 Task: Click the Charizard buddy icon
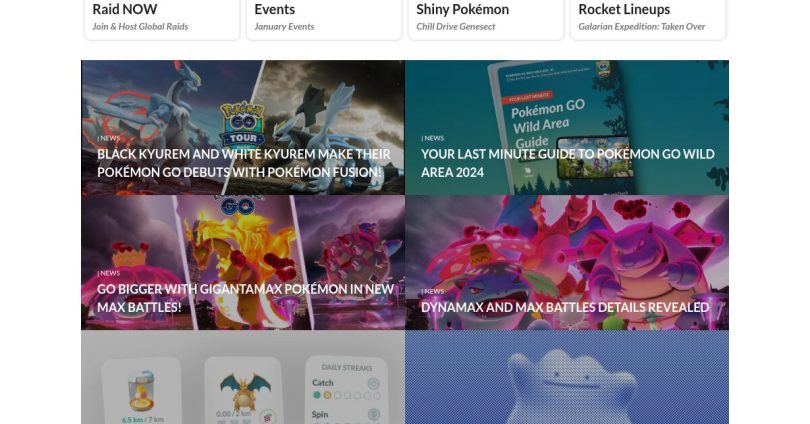tap(245, 390)
